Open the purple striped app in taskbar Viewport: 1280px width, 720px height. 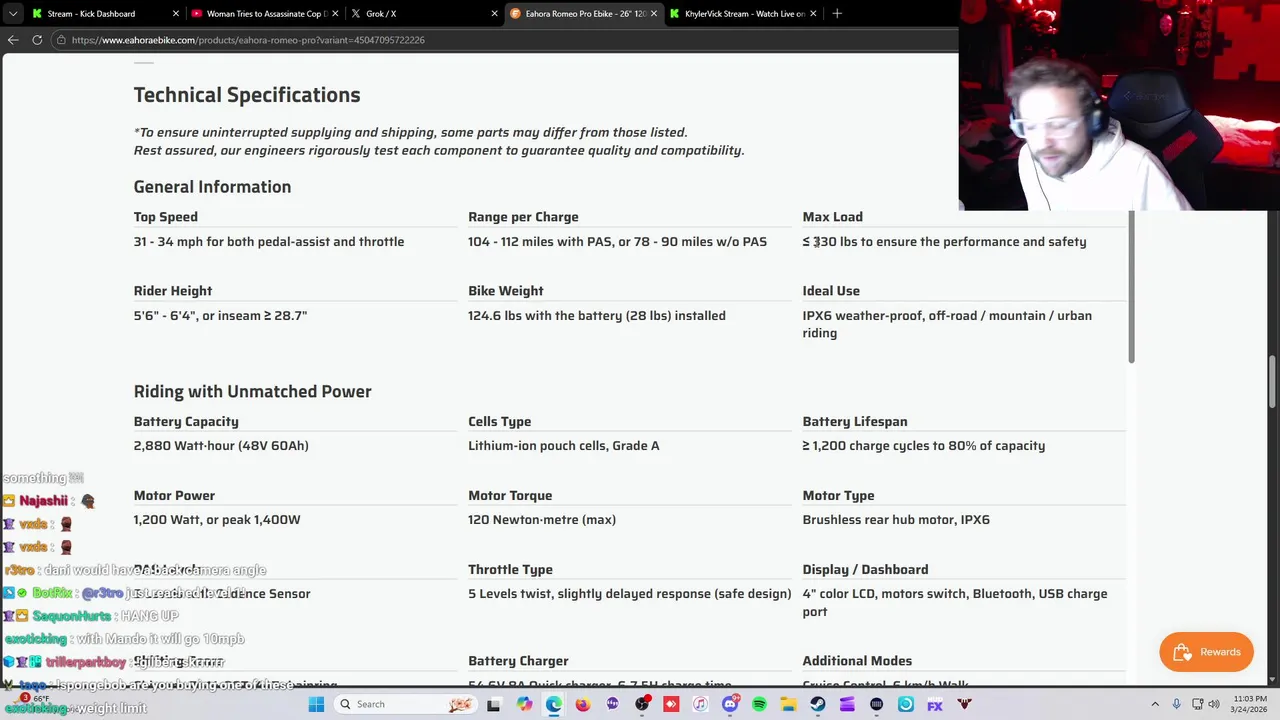pos(847,704)
